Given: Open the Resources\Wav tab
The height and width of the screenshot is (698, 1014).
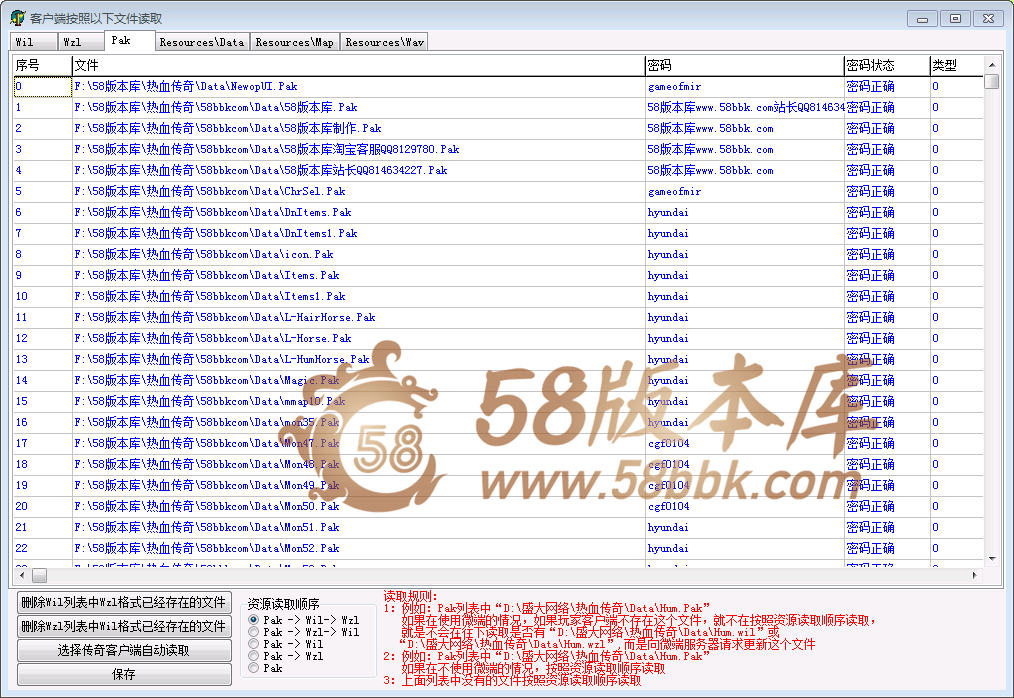Looking at the screenshot, I should click(384, 42).
